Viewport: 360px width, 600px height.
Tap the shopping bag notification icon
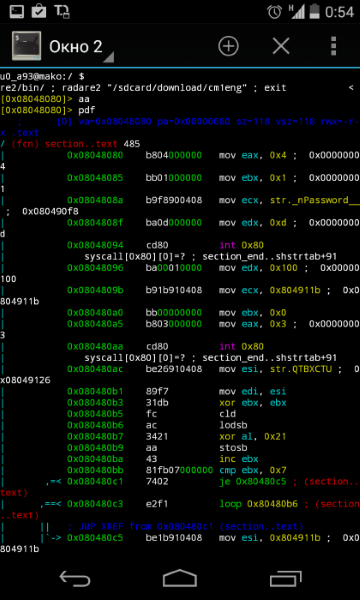(x=39, y=11)
